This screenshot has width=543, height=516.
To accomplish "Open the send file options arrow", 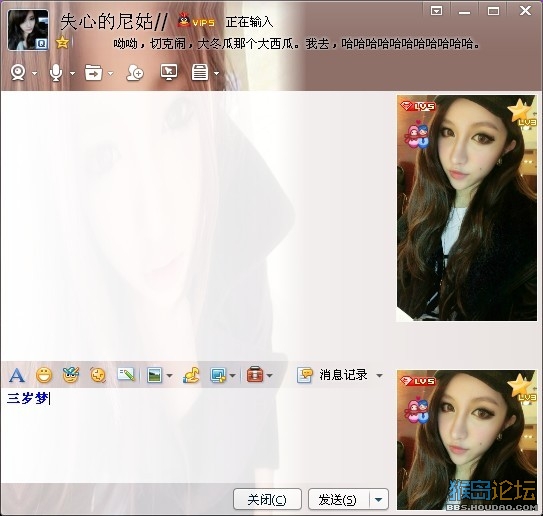I will coord(110,73).
